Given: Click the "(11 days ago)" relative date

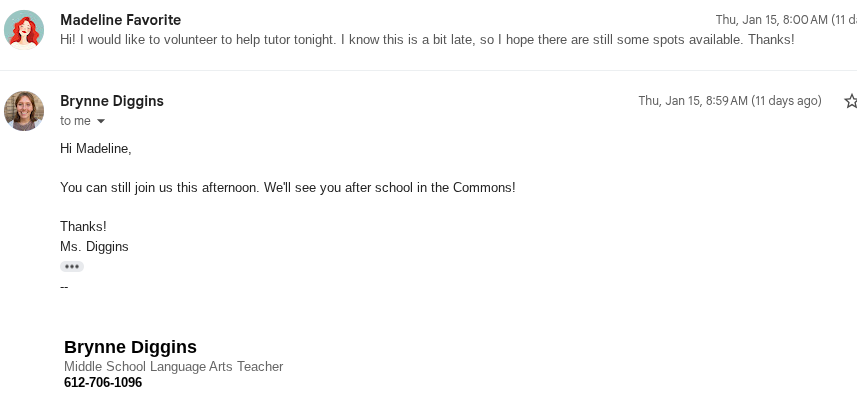Looking at the screenshot, I should [x=786, y=101].
